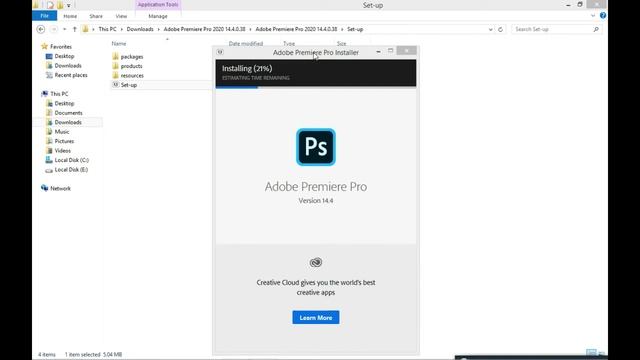
Task: Open the Share ribbon tab
Action: click(x=96, y=16)
